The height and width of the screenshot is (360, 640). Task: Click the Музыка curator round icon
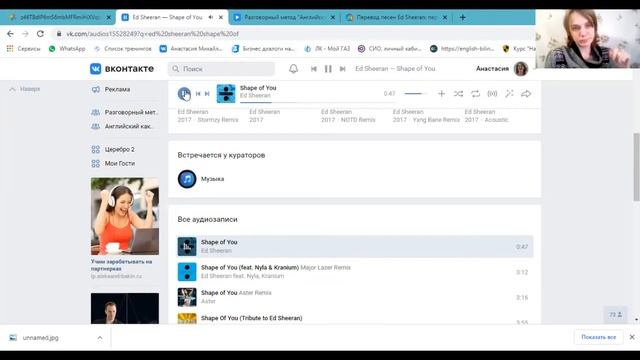pyautogui.click(x=187, y=179)
